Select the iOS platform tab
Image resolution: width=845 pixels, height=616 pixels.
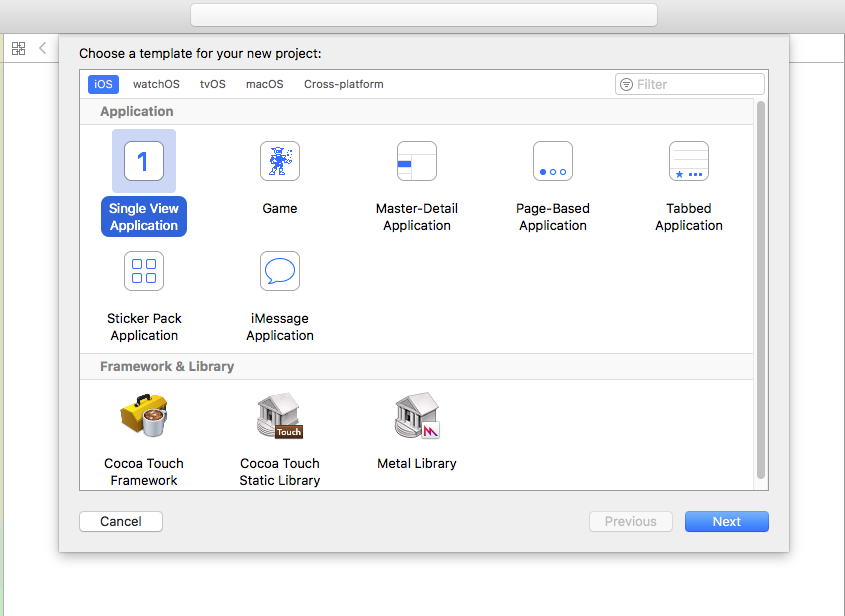(x=103, y=84)
